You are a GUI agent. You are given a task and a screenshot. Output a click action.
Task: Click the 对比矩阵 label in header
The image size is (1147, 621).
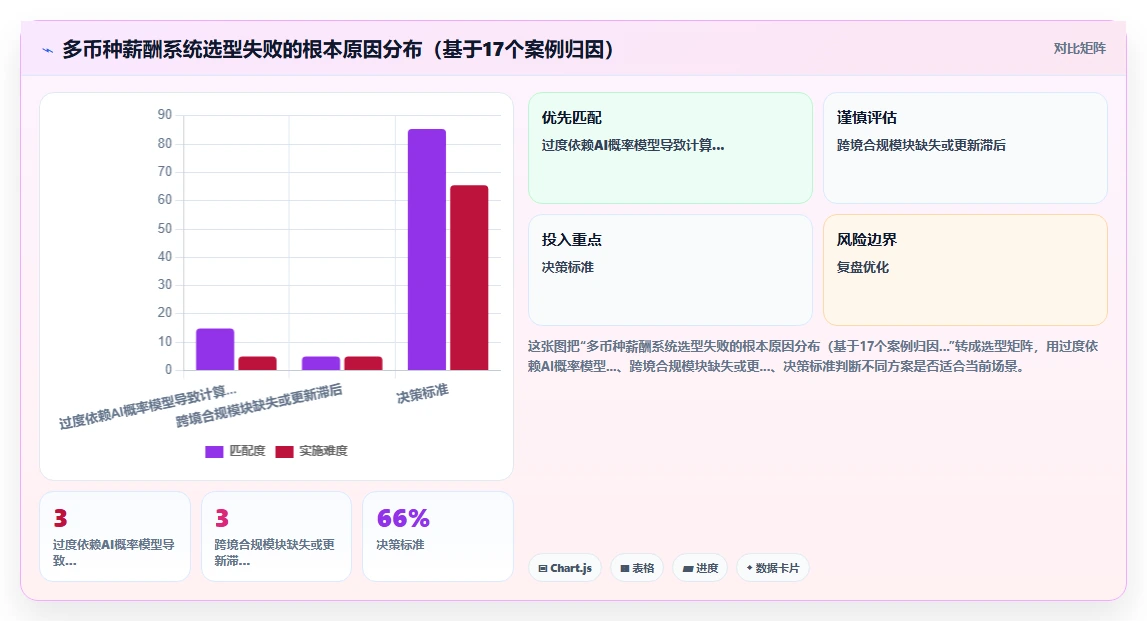pyautogui.click(x=1079, y=48)
